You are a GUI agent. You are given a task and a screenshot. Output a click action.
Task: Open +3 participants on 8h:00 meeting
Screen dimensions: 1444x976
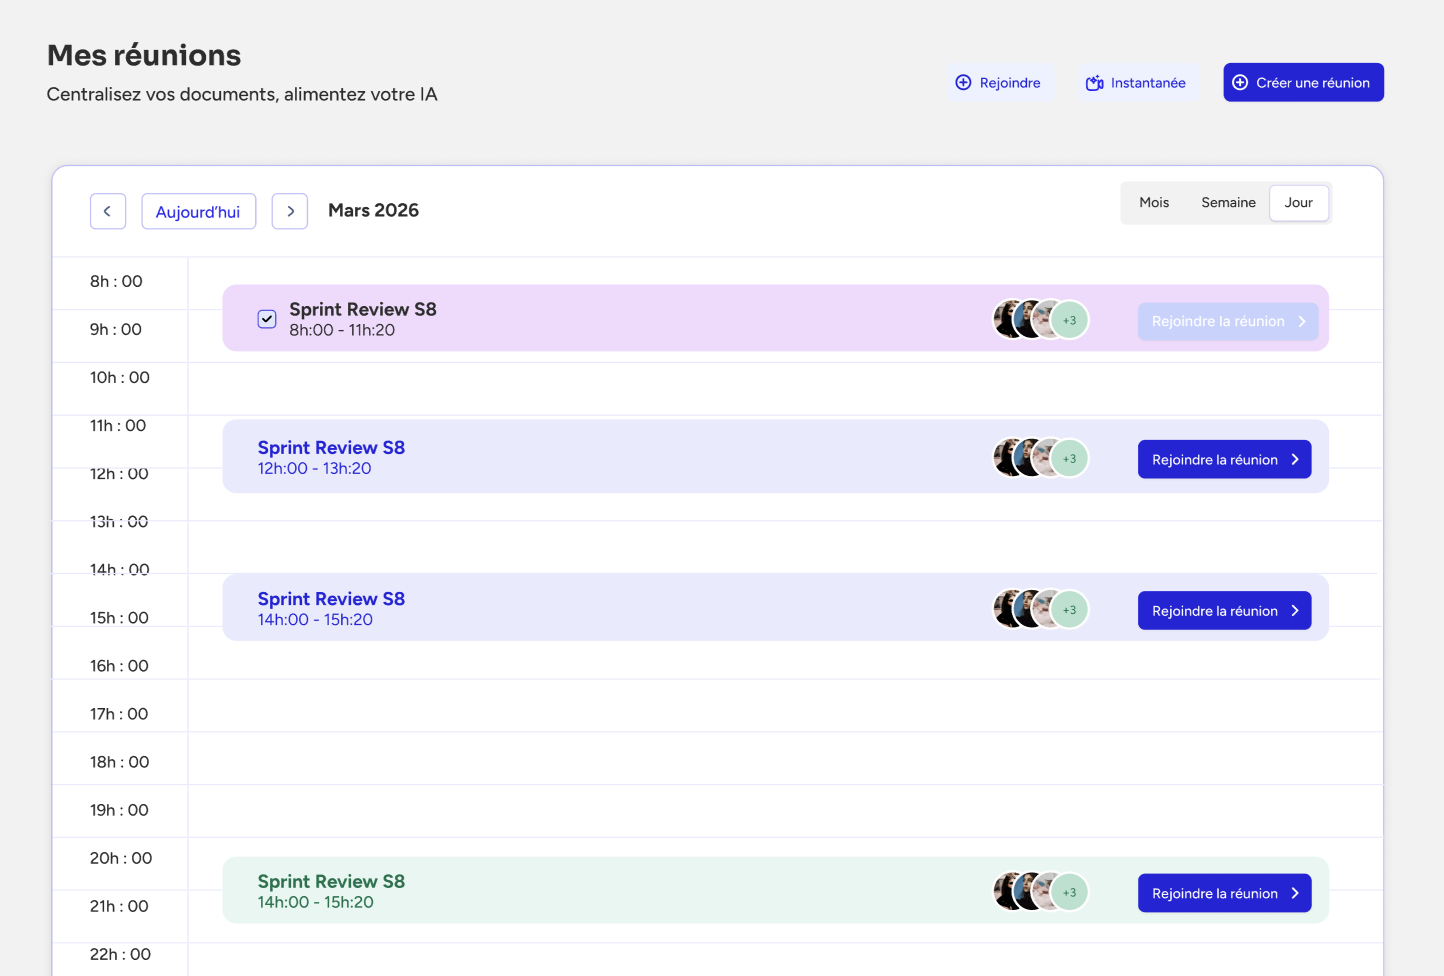1070,320
